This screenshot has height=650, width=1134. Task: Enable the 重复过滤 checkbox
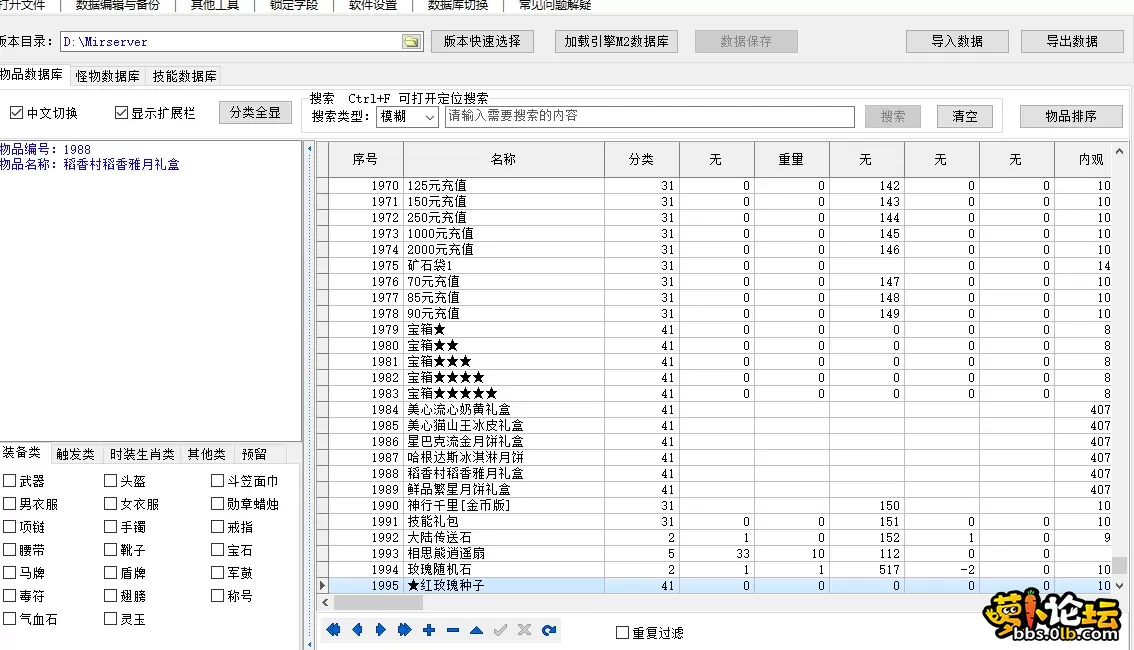pos(624,630)
